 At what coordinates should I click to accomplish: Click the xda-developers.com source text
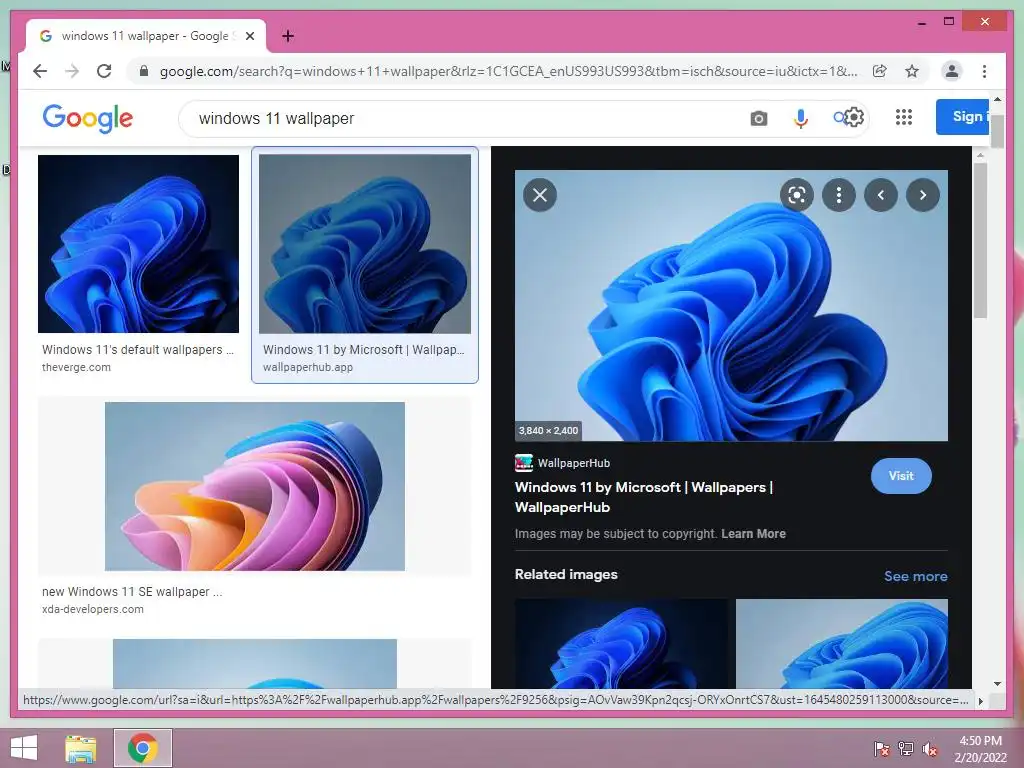pyautogui.click(x=93, y=609)
